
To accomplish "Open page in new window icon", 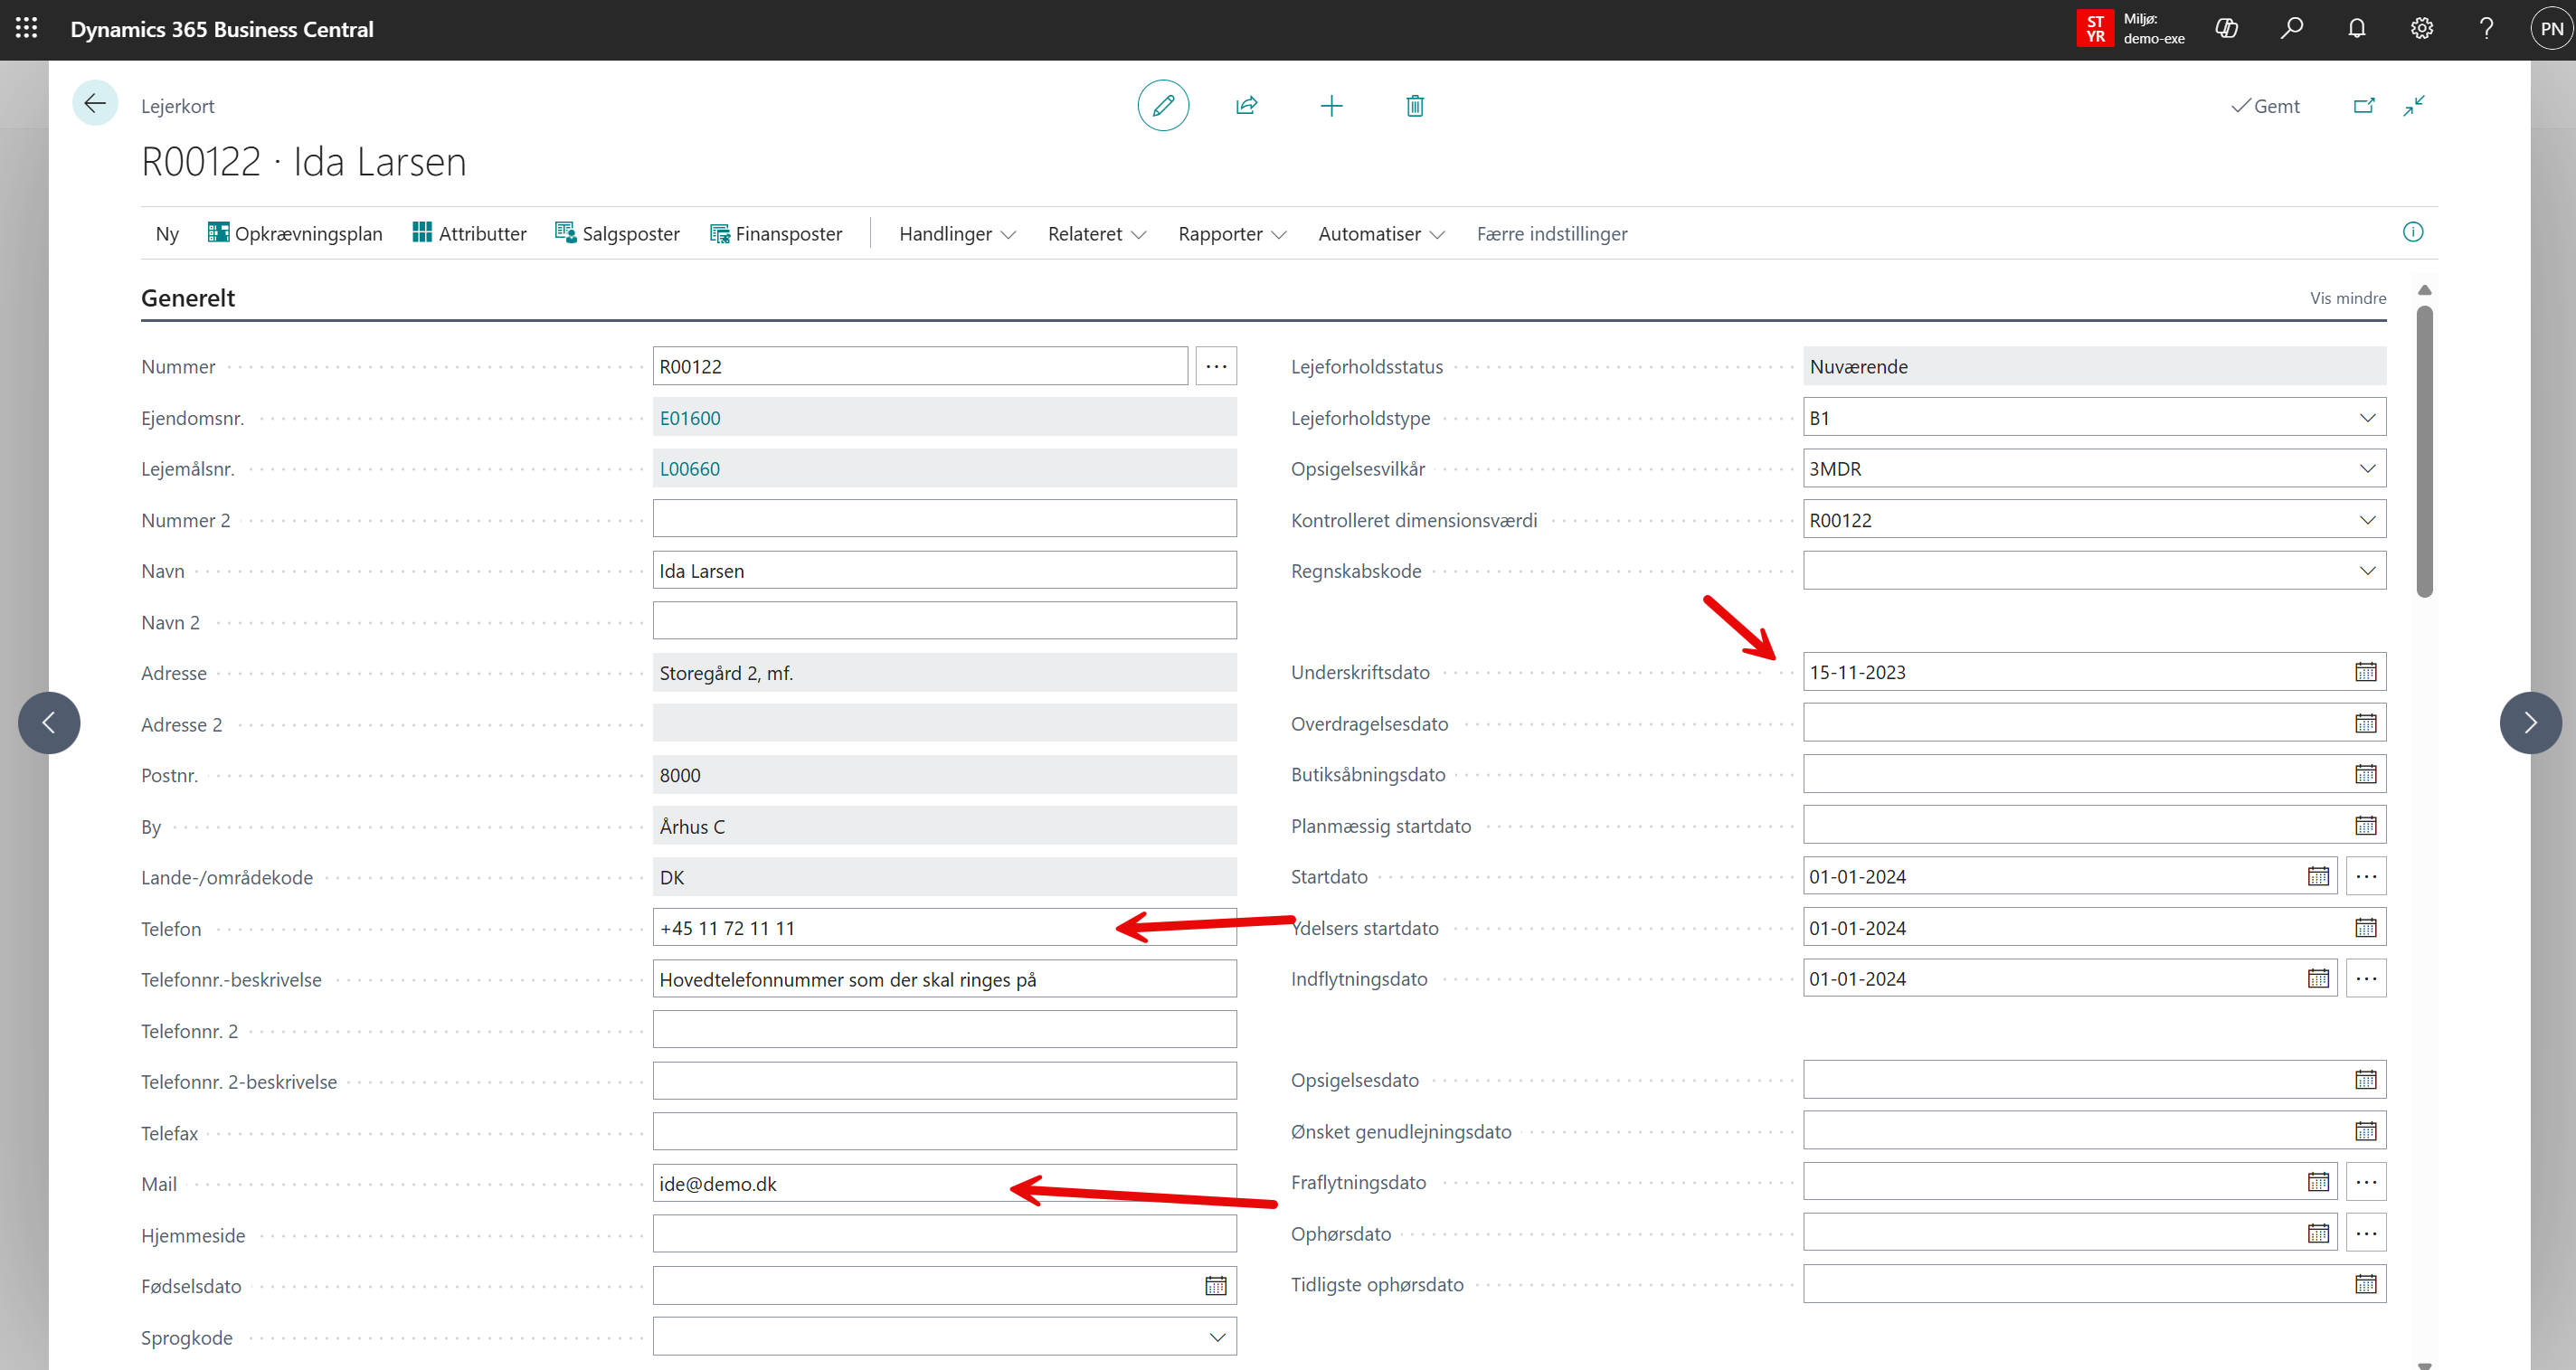I will [2363, 106].
